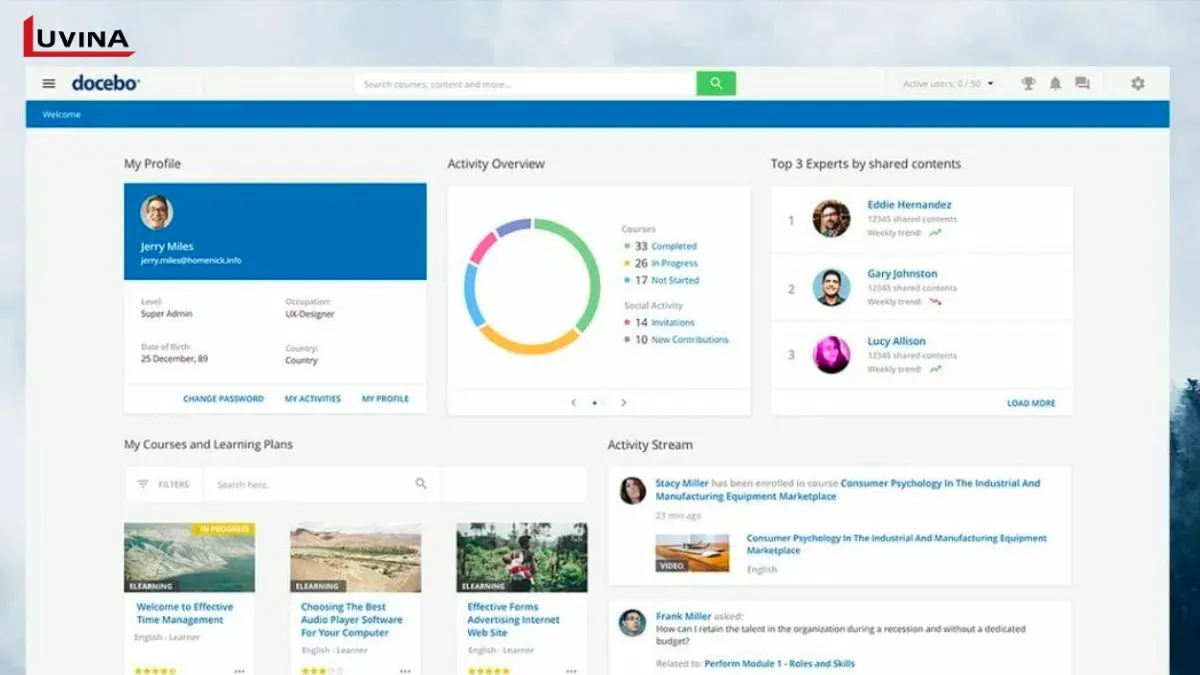Open the trophy gamification icon
The image size is (1200, 675).
(1028, 84)
